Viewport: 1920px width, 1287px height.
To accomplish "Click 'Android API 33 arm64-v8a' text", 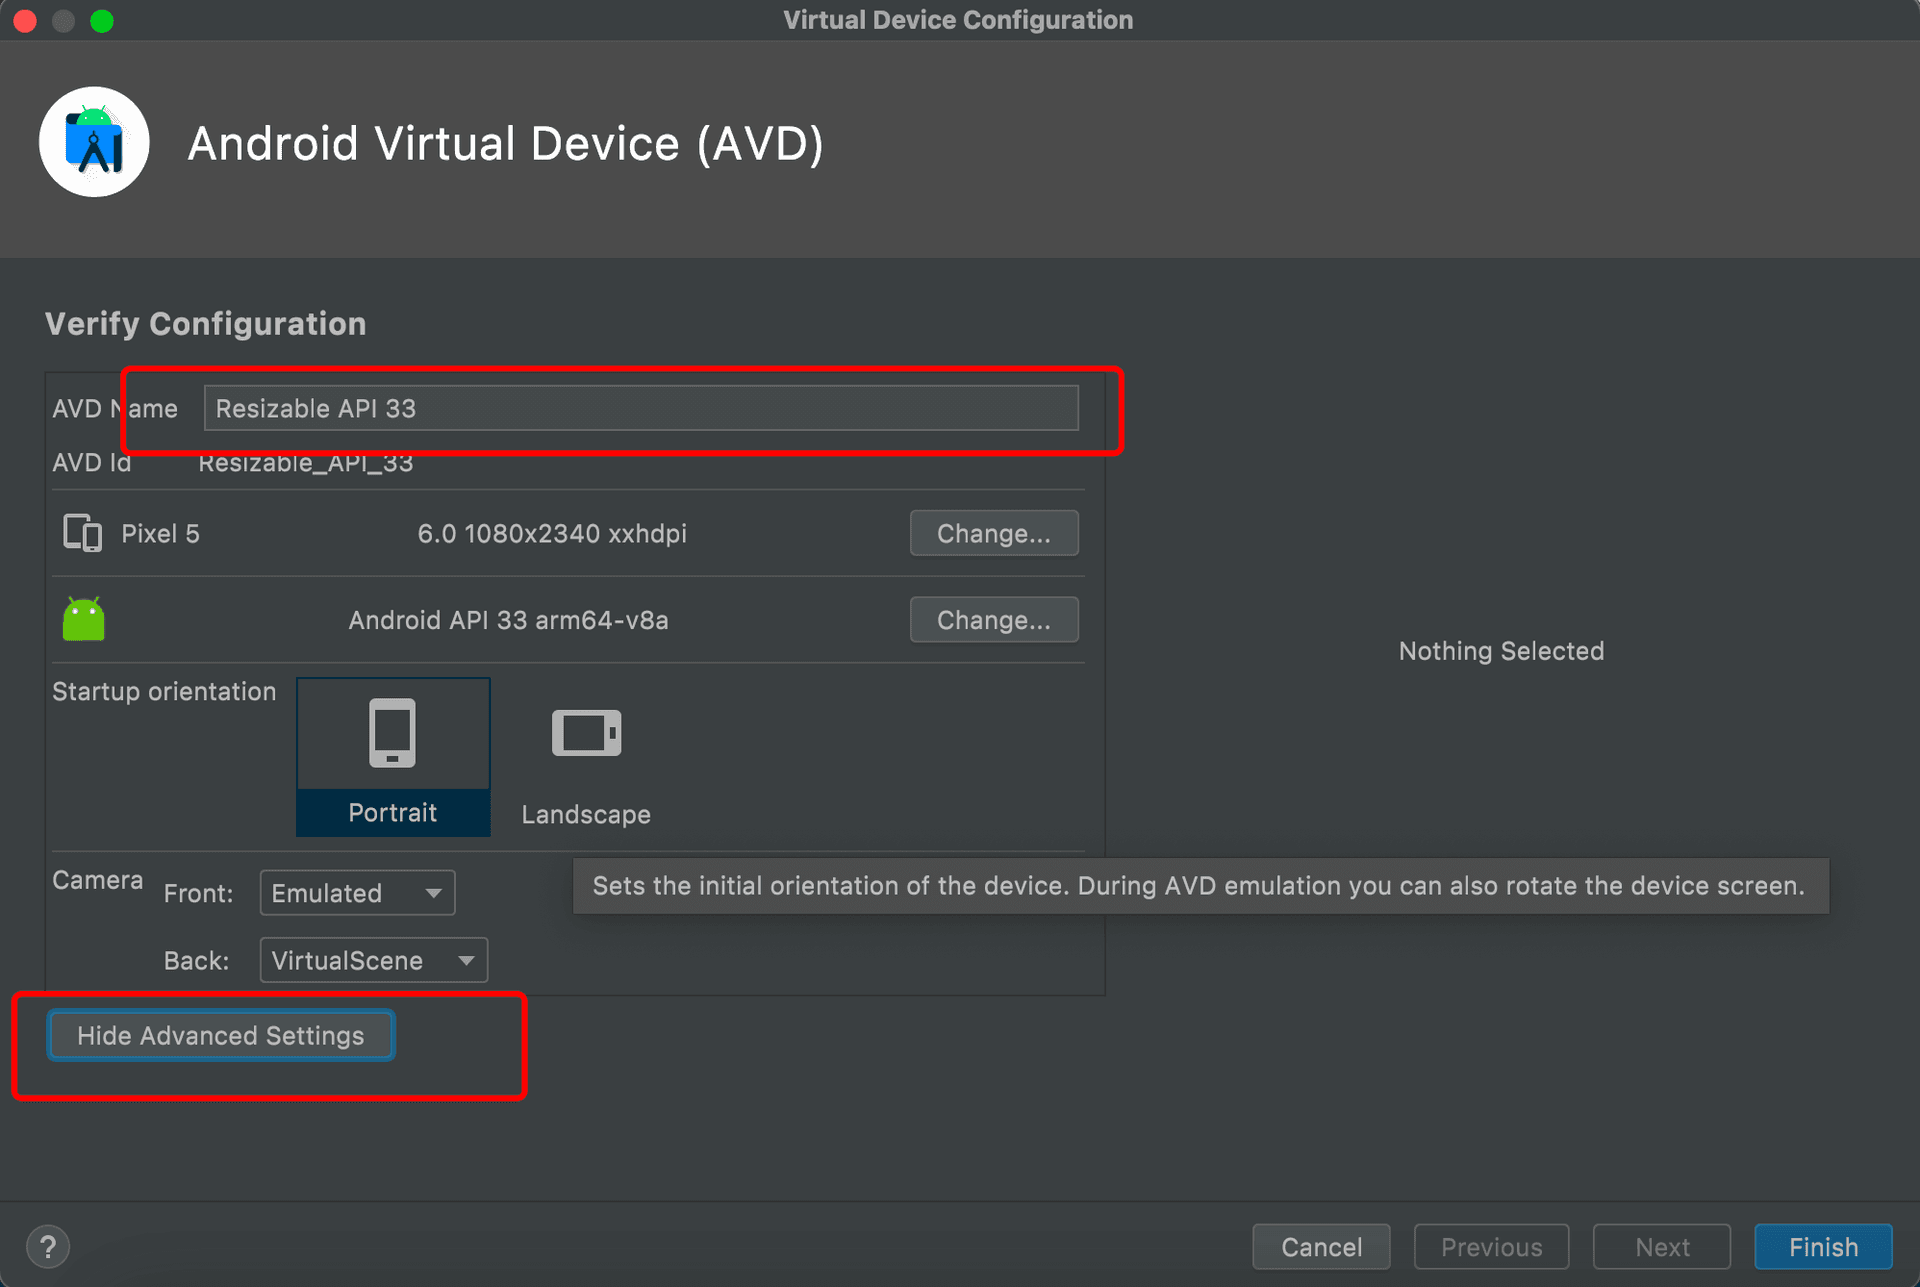I will 508,620.
